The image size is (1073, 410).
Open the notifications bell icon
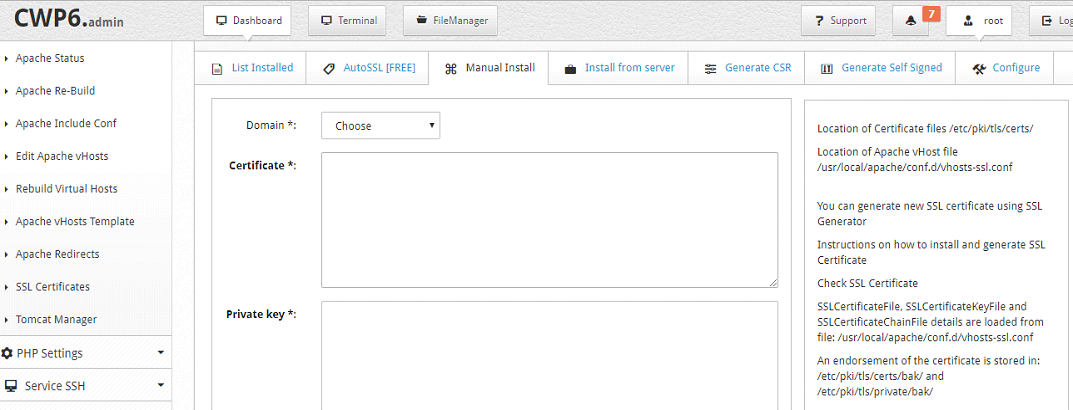click(910, 21)
